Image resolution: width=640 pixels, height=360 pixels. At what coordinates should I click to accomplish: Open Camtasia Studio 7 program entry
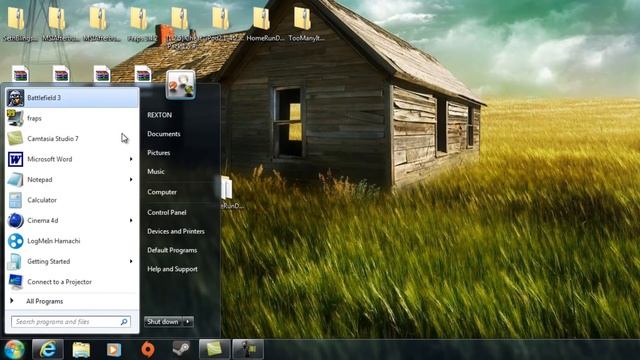(72, 139)
